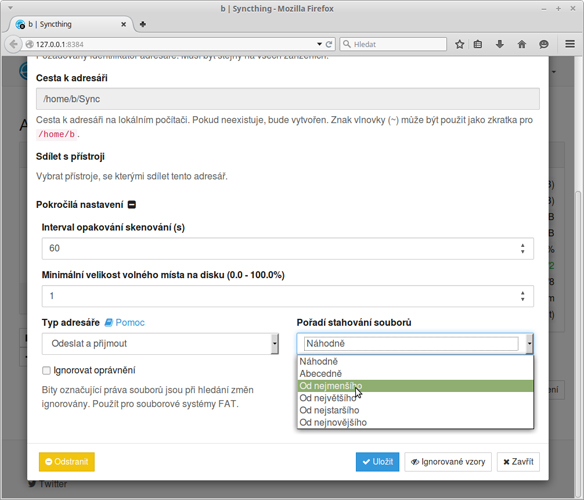The image size is (584, 500).
Task: Reload the page with refresh icon
Action: [329, 44]
